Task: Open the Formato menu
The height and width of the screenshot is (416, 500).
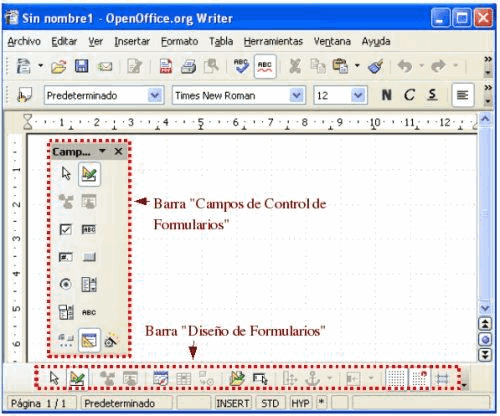Action: [x=179, y=41]
